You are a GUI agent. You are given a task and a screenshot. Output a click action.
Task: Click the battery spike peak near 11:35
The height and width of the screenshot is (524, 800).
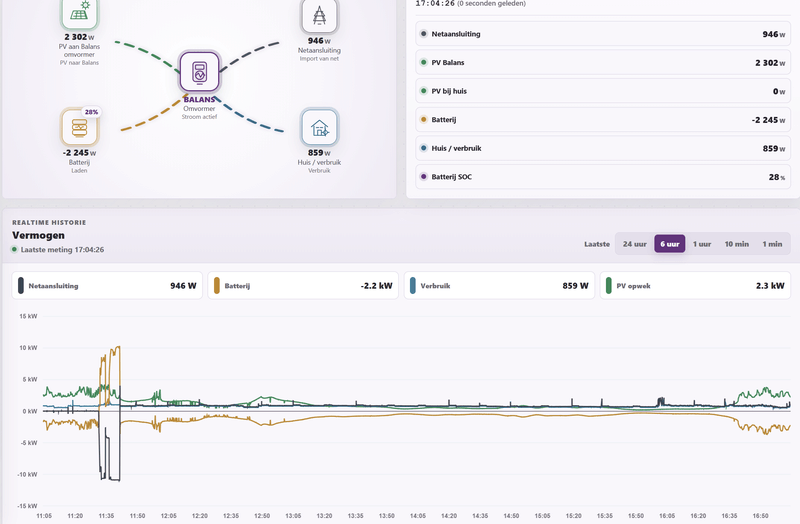point(118,347)
